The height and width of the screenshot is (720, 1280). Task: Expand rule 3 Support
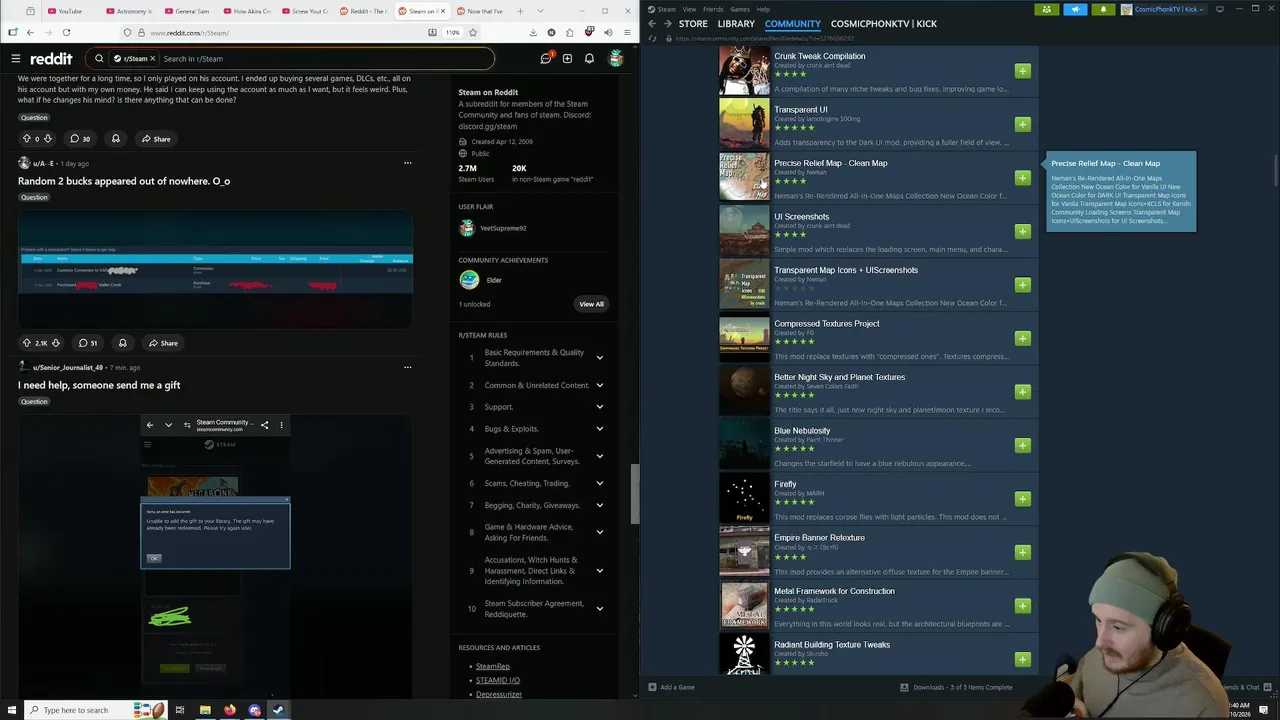tap(600, 407)
